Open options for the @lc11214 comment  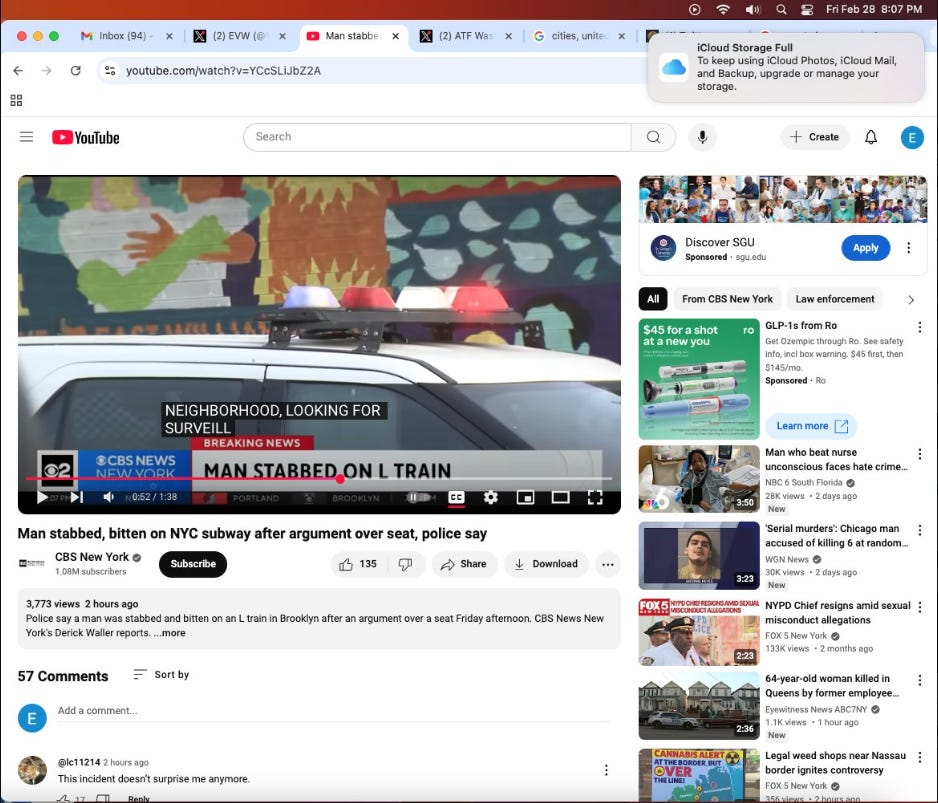(606, 769)
